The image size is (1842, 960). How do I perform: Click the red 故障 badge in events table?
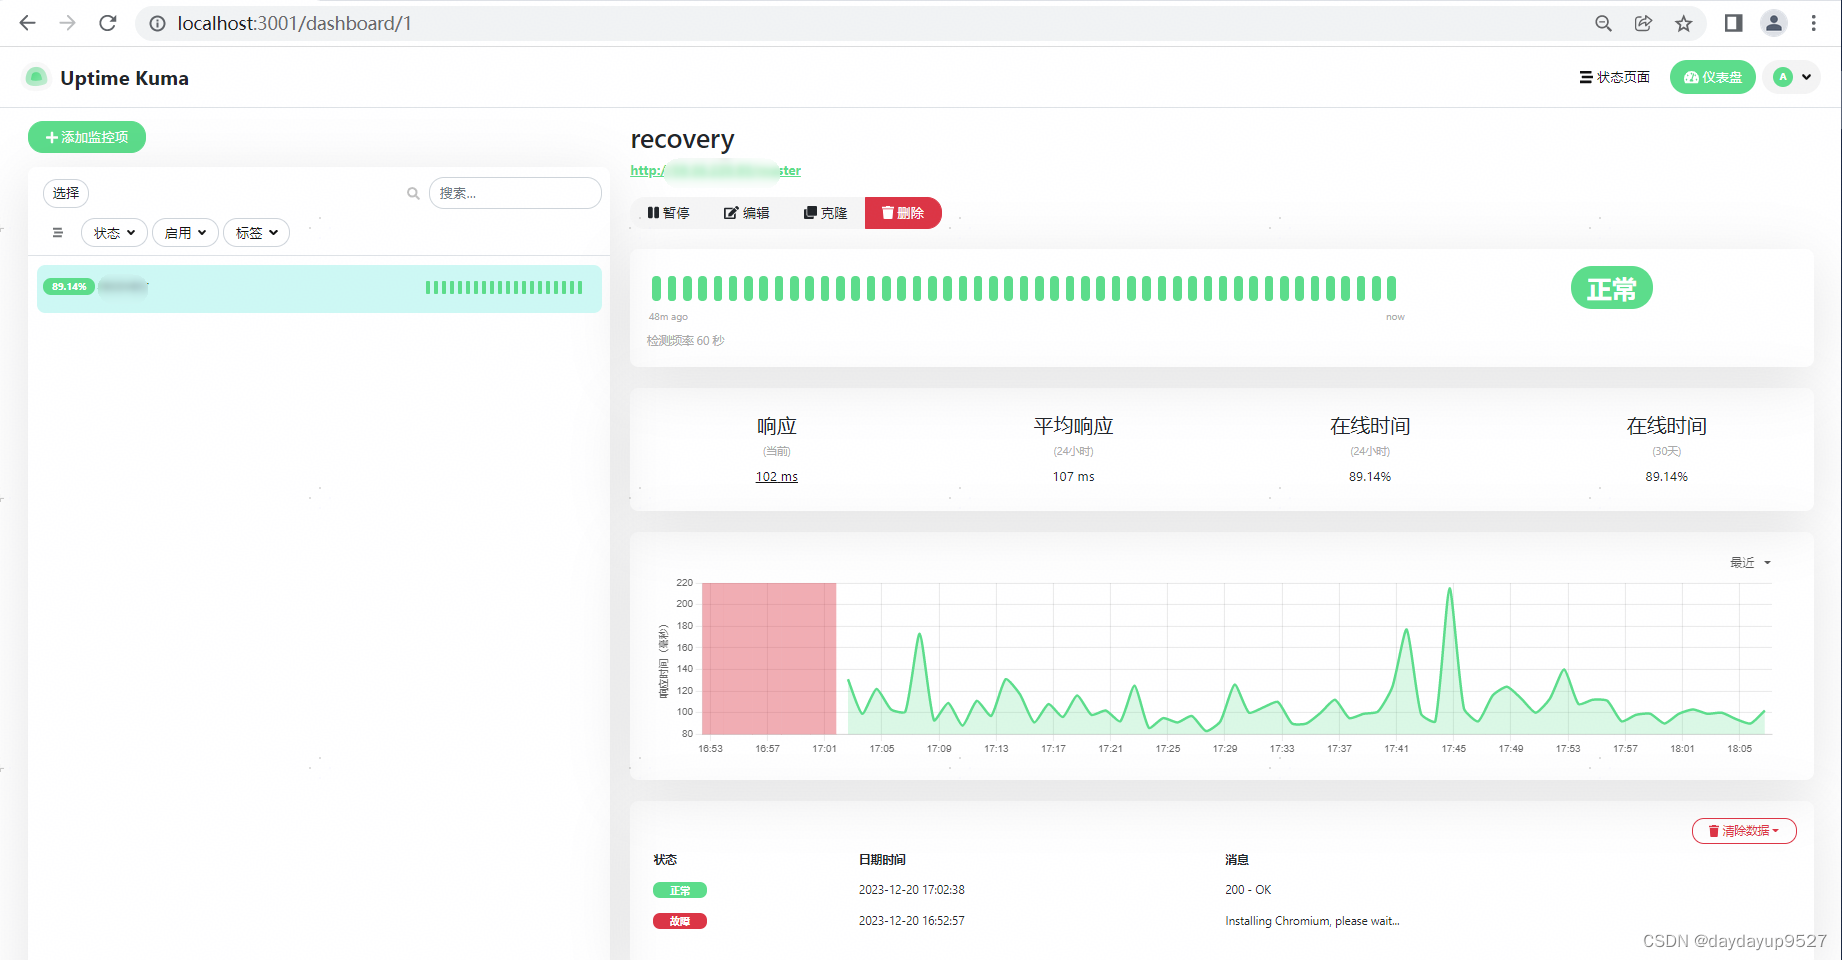pyautogui.click(x=680, y=921)
